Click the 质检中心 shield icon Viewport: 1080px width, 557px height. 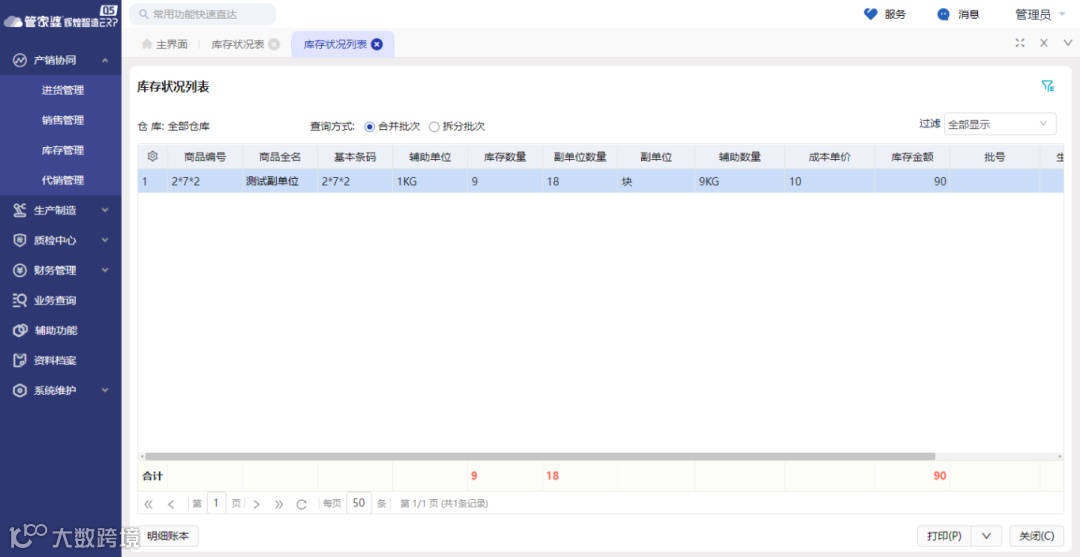[20, 240]
